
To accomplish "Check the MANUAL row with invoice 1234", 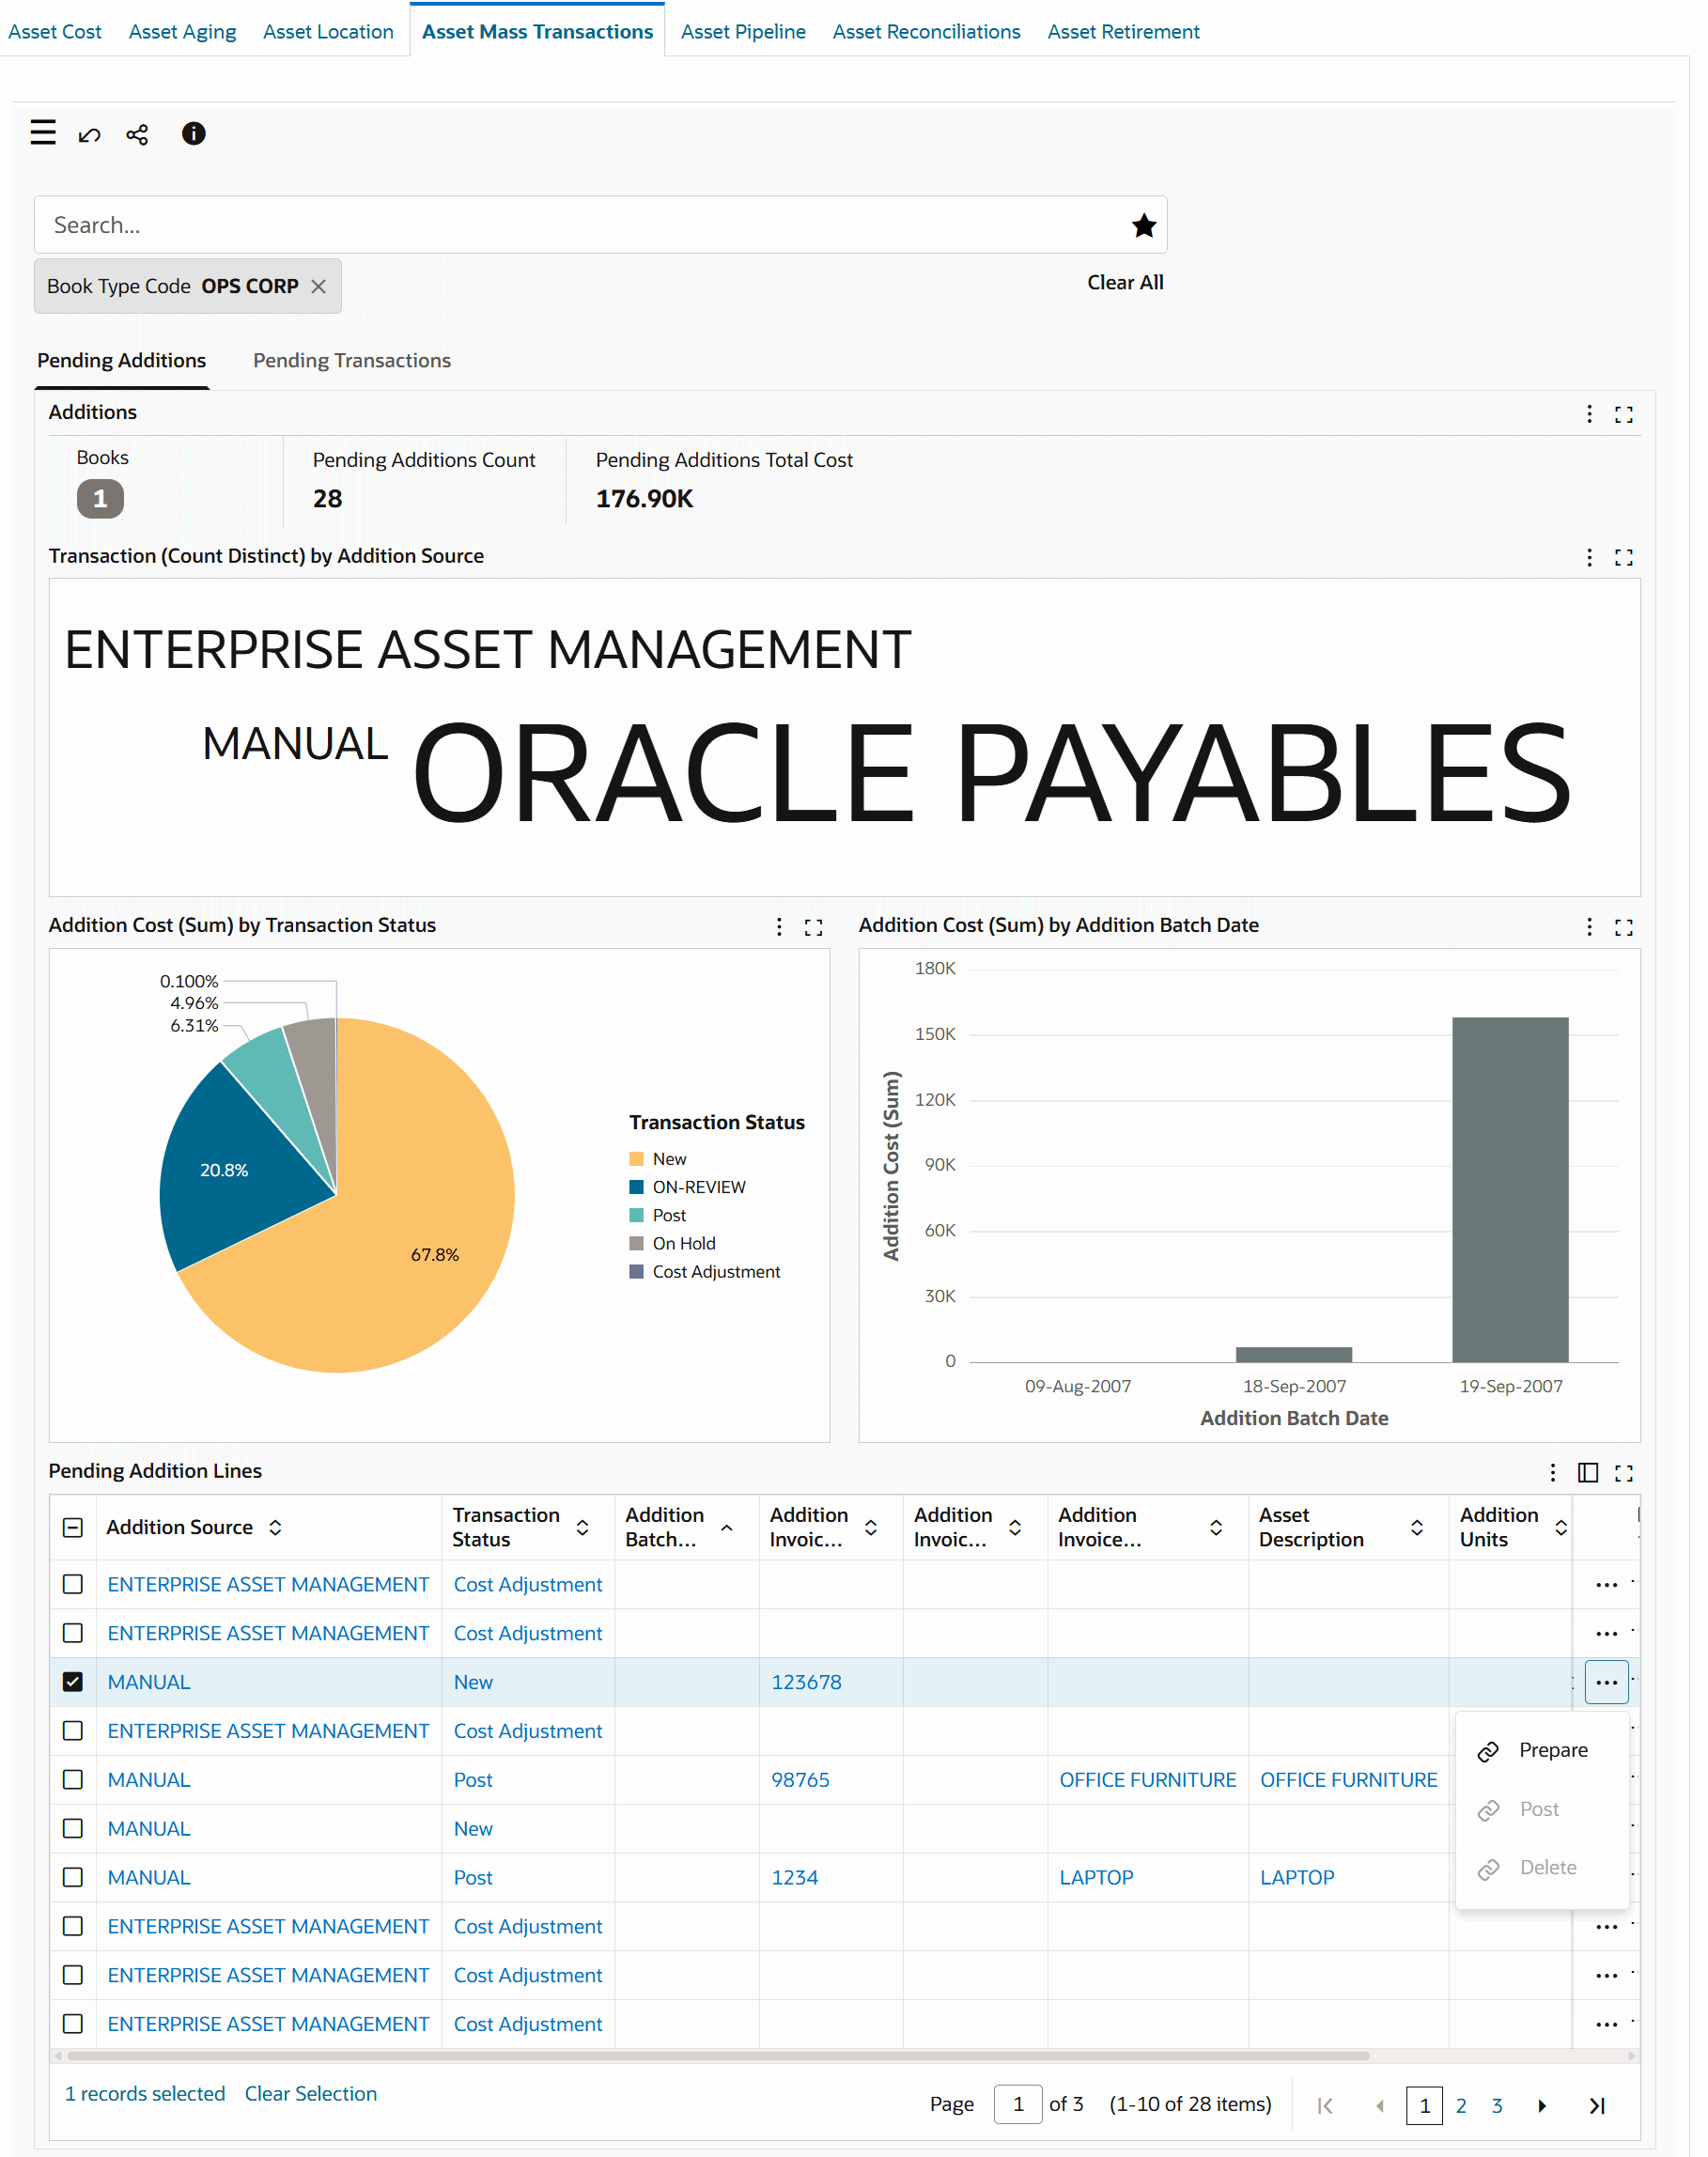I will click(73, 1878).
